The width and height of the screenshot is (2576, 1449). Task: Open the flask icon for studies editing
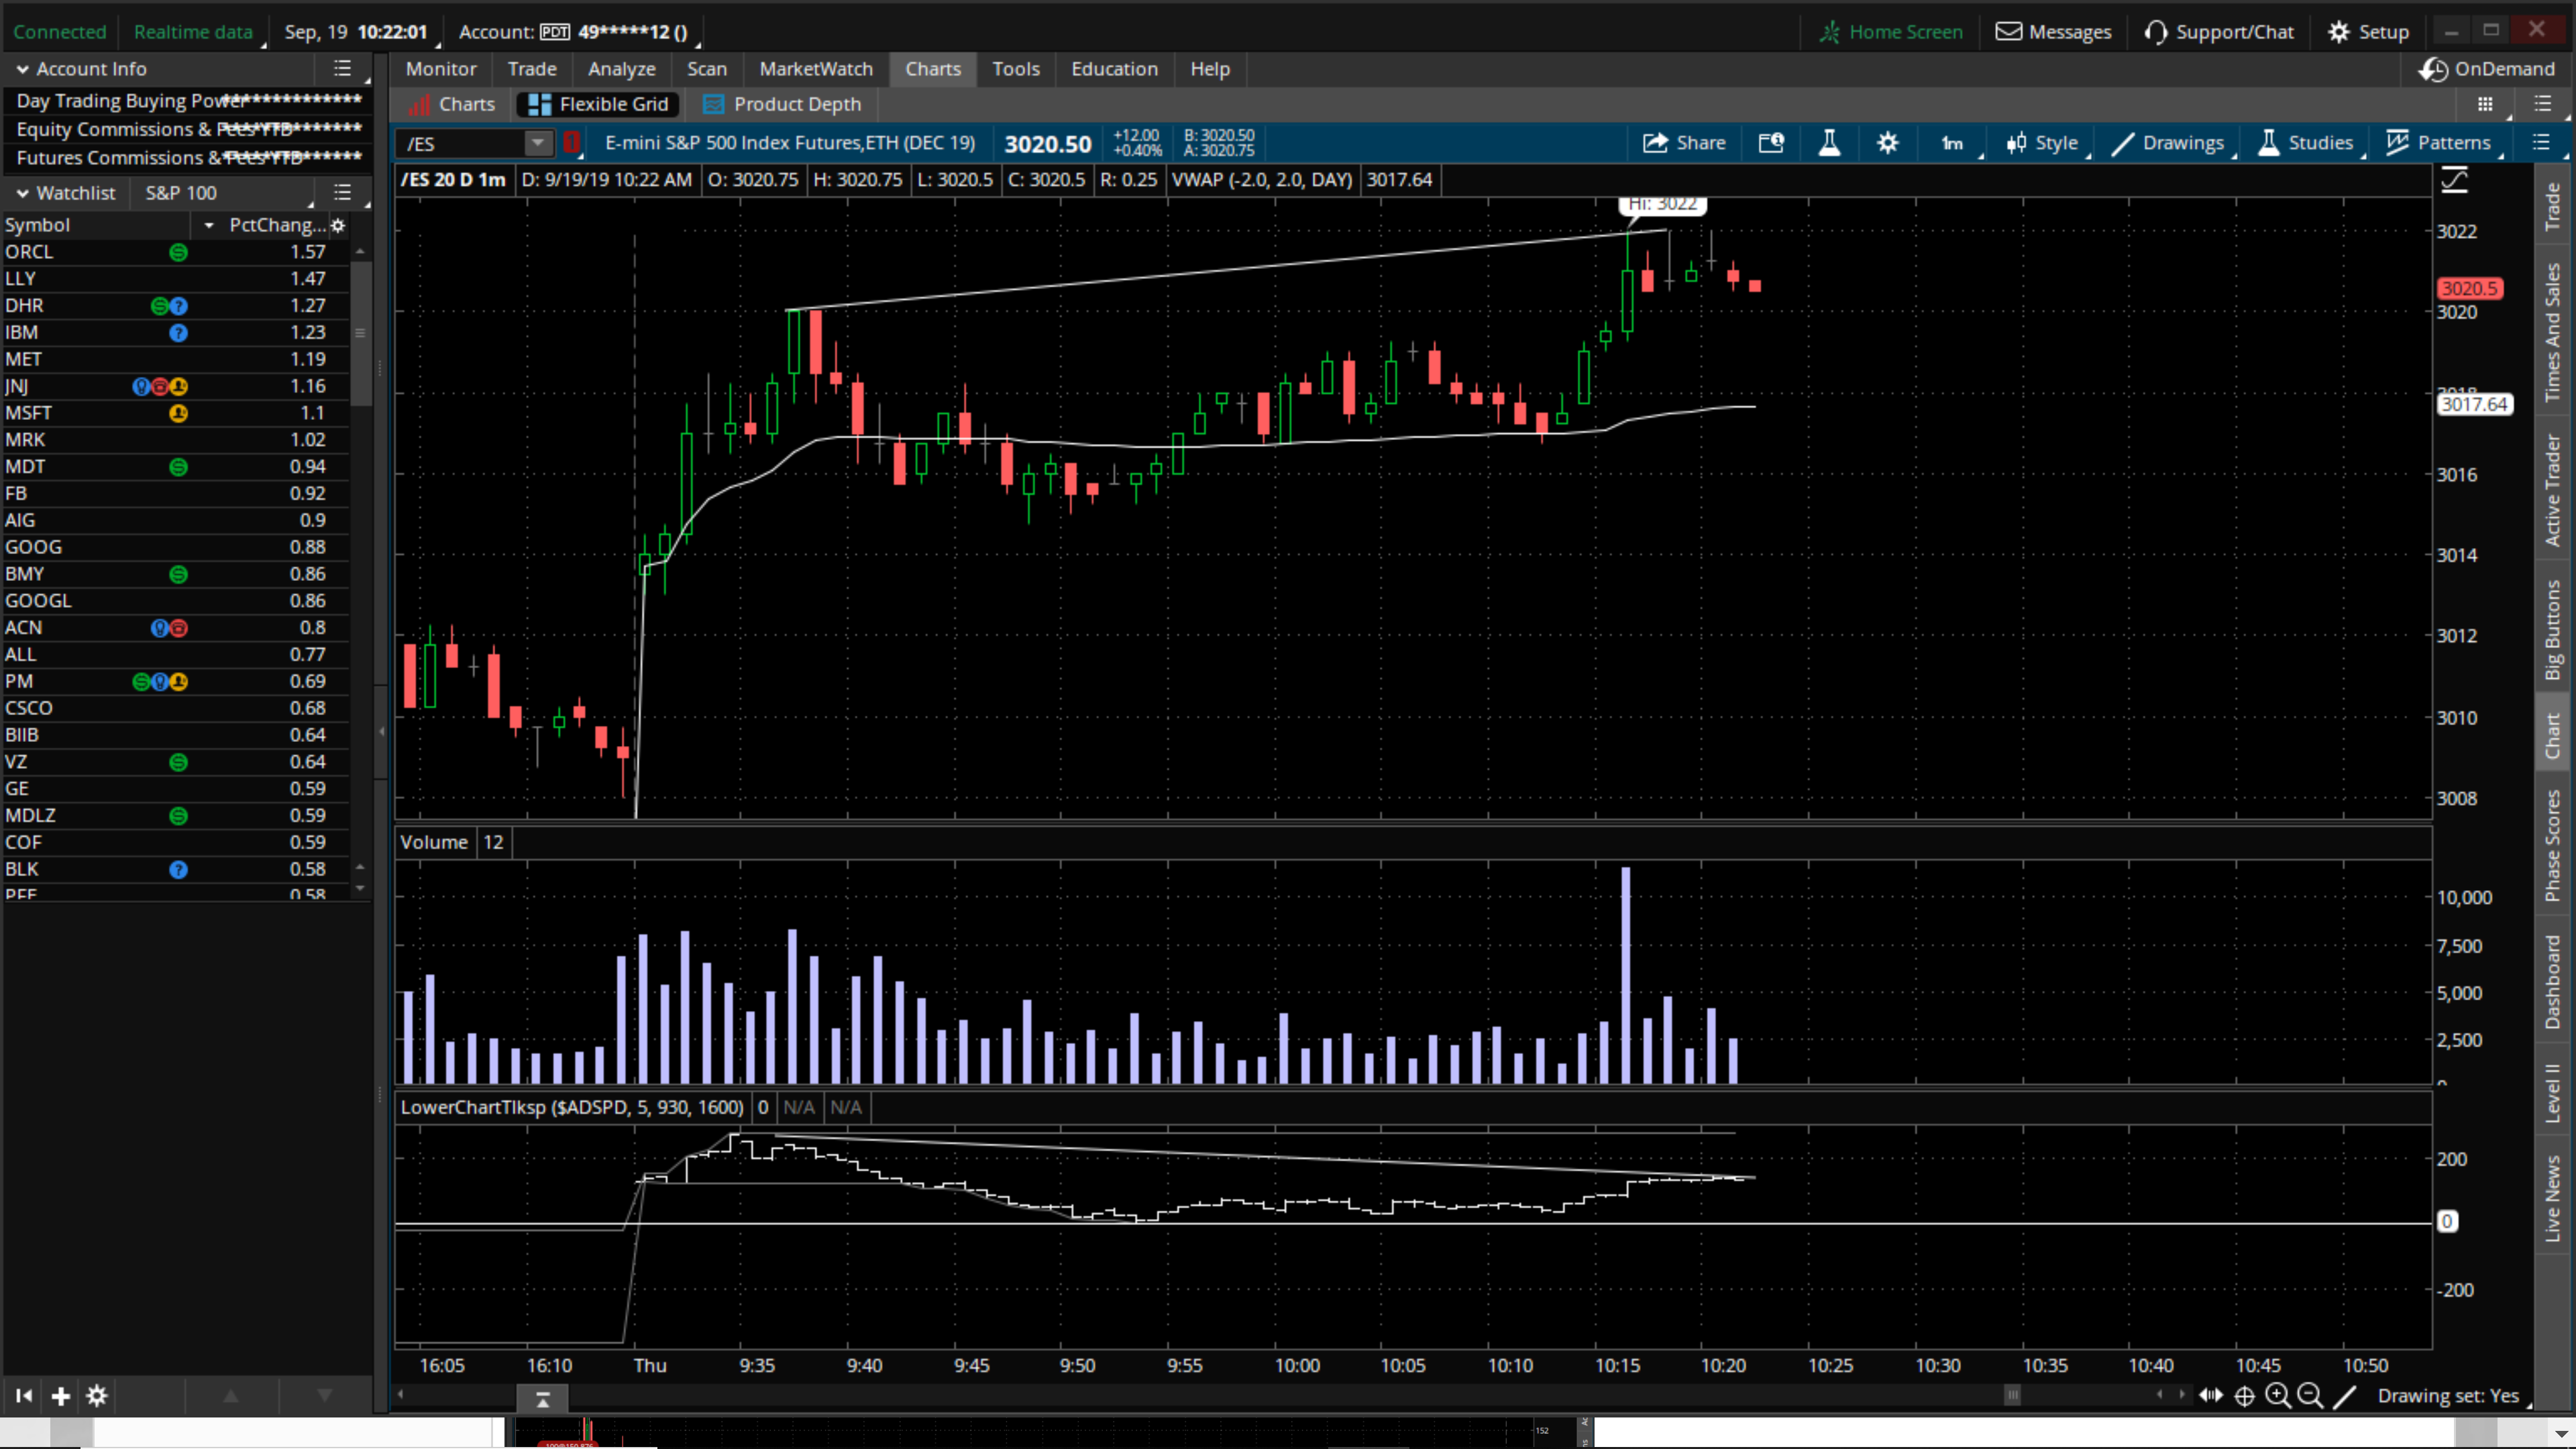(x=1829, y=143)
